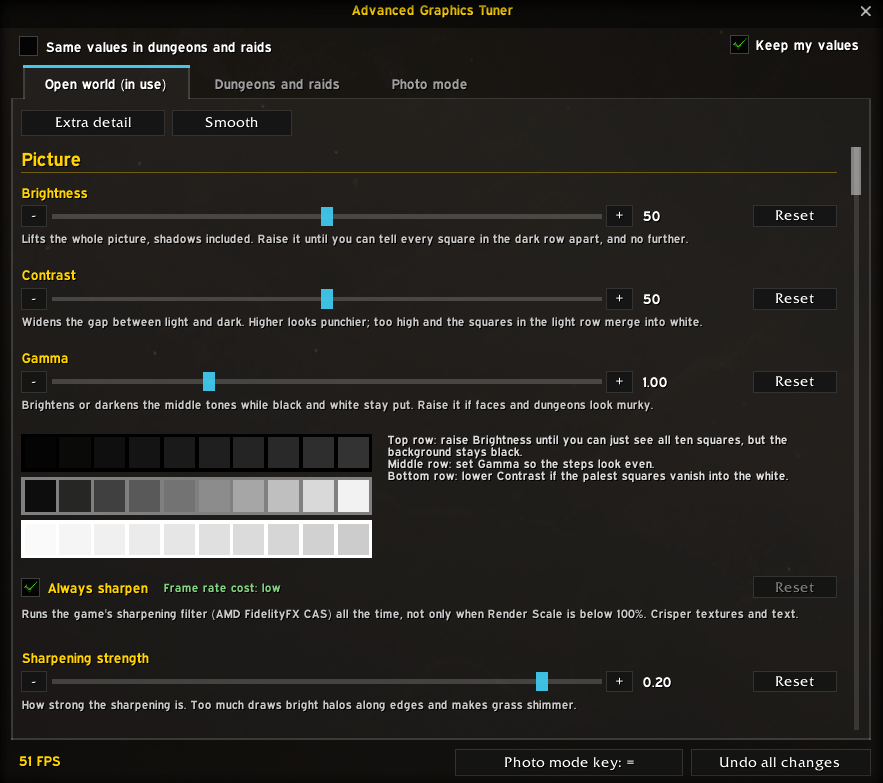
Task: Click the Brightness slider handle
Action: pyautogui.click(x=327, y=216)
